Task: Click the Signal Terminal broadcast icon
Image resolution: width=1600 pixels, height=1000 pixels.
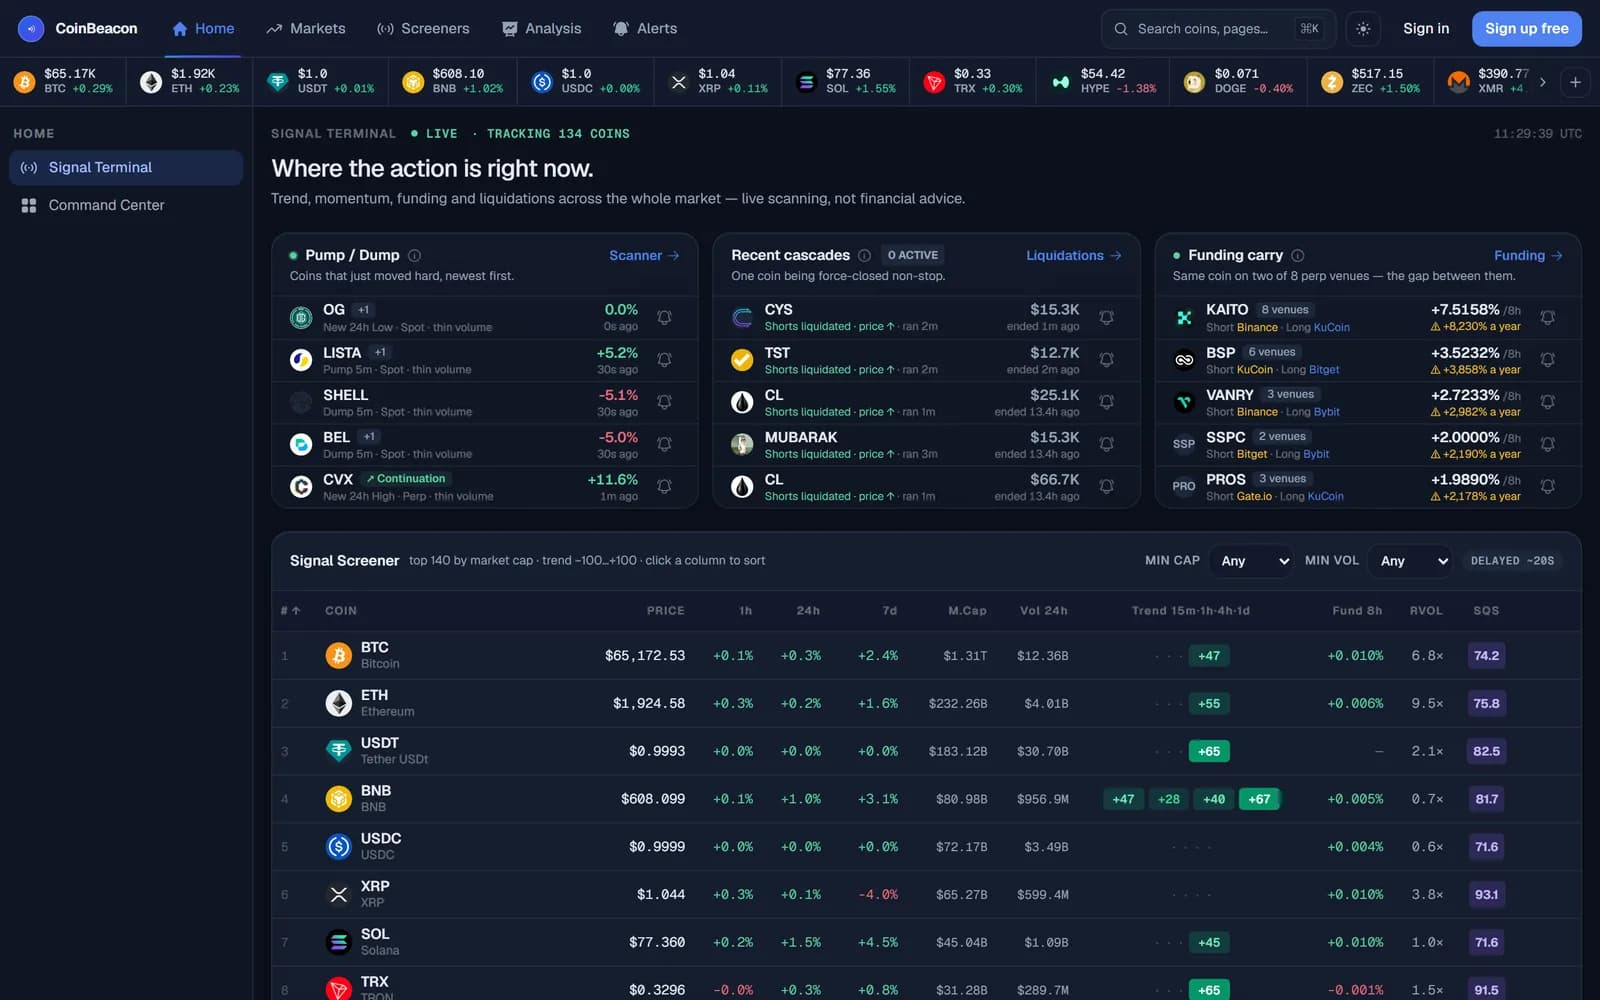Action: [x=29, y=168]
